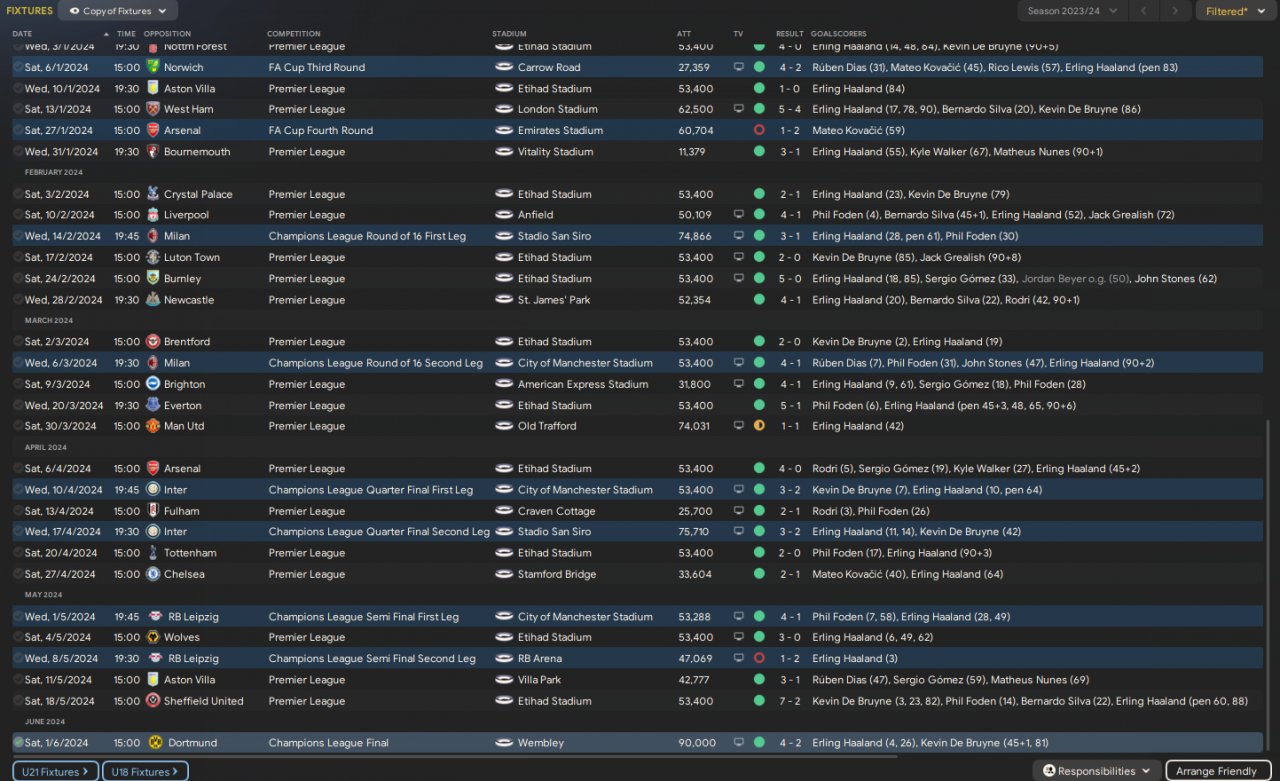This screenshot has width=1280, height=781.
Task: Sort by the ATT attendance column header
Action: pyautogui.click(x=684, y=34)
